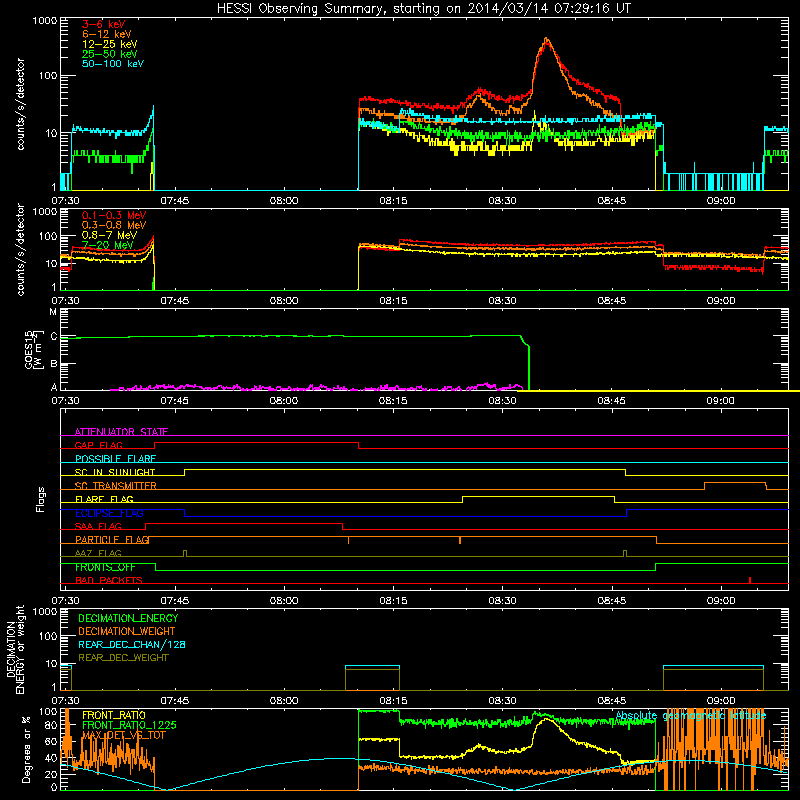Click the GOES15 vertical axis label
This screenshot has height=800, width=800.
coord(33,349)
